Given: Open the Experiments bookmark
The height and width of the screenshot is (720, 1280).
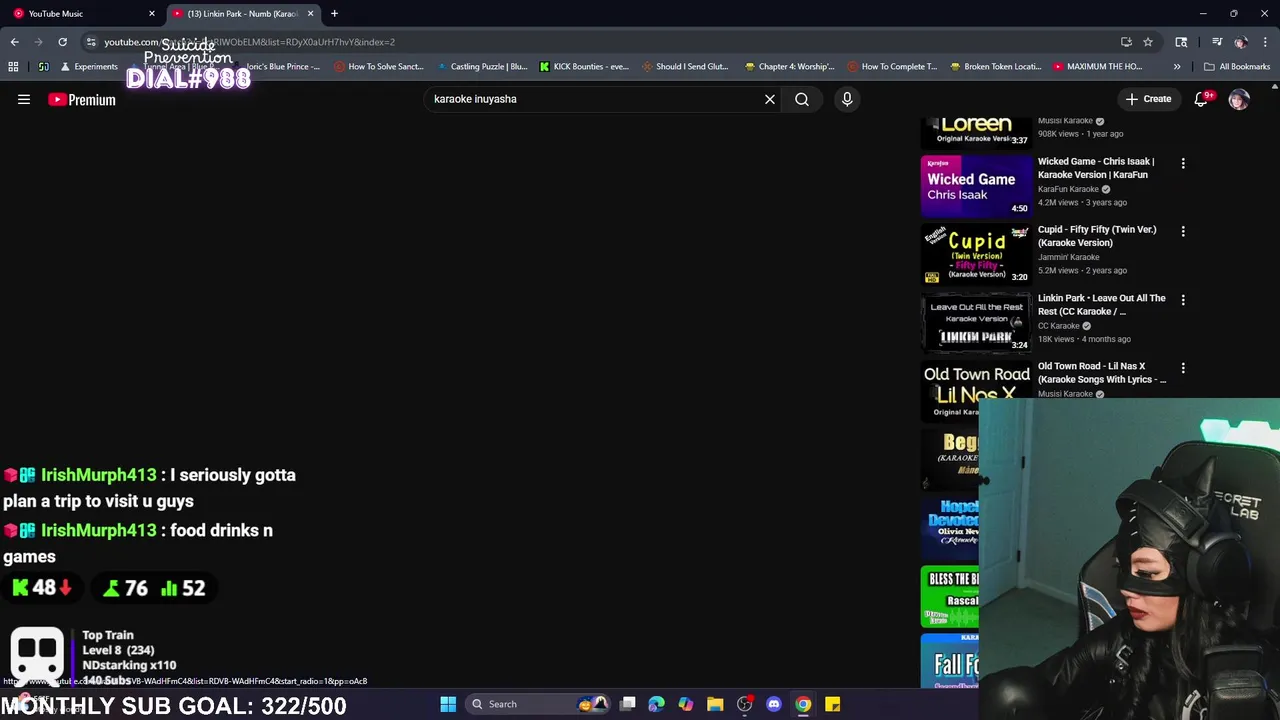Looking at the screenshot, I should (89, 66).
